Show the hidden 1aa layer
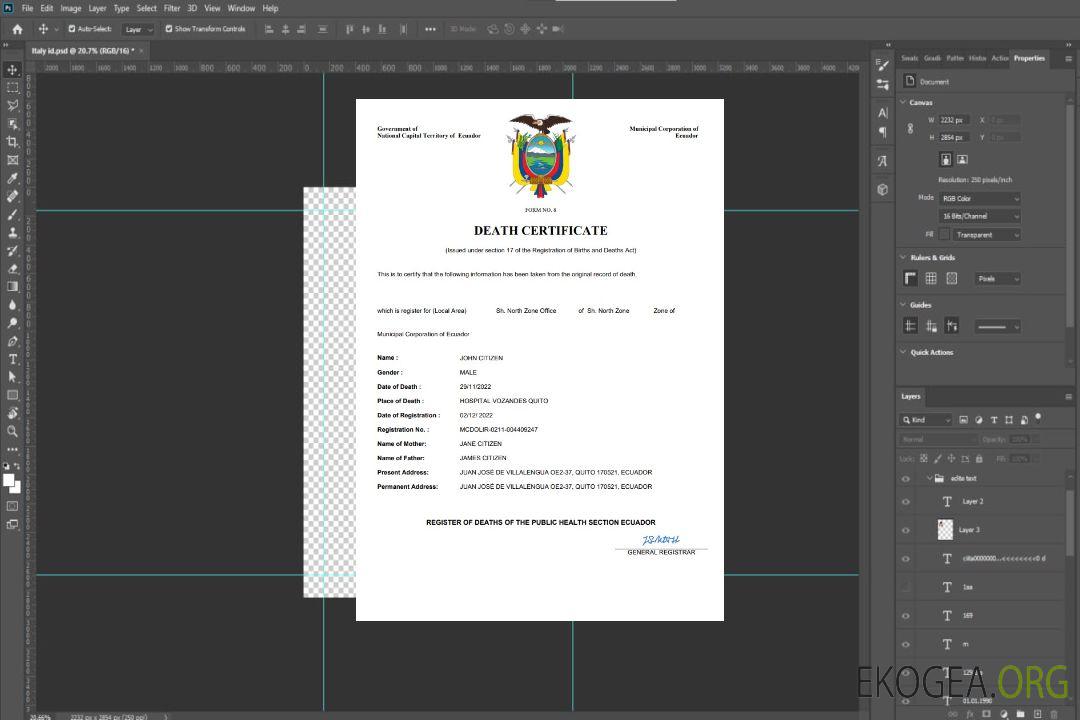Image resolution: width=1080 pixels, height=720 pixels. 906,588
